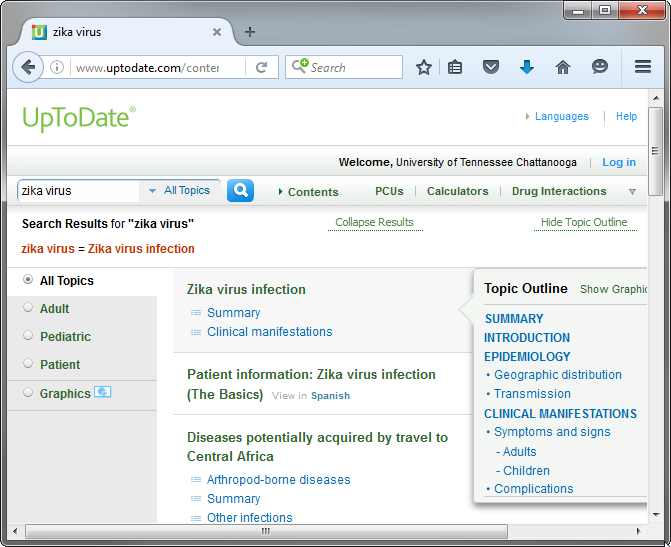Open the Help link
The height and width of the screenshot is (547, 671).
(x=626, y=116)
